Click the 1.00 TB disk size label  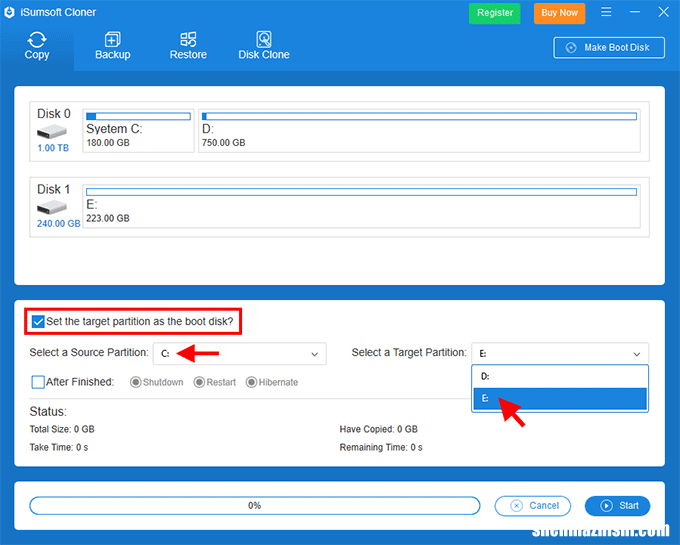tap(53, 148)
